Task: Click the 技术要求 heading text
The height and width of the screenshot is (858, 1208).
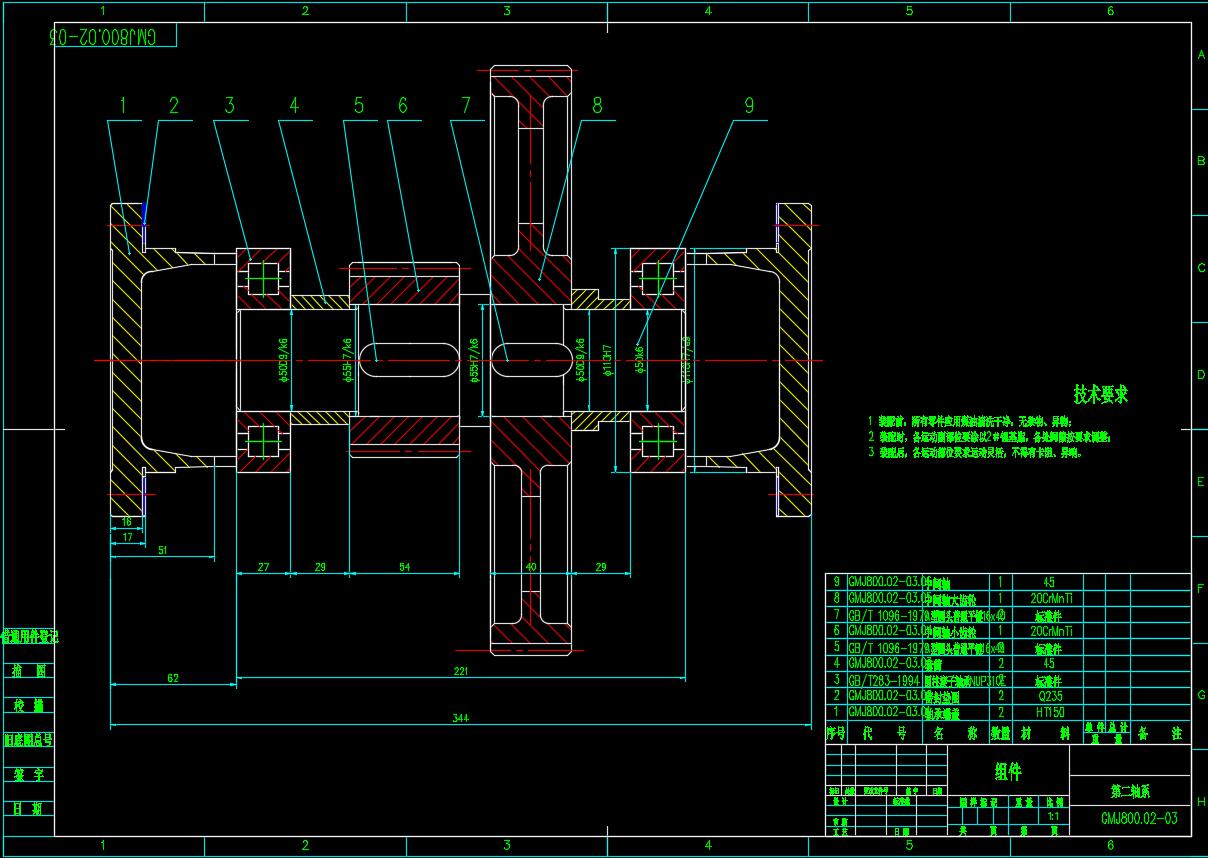Action: click(x=1101, y=394)
